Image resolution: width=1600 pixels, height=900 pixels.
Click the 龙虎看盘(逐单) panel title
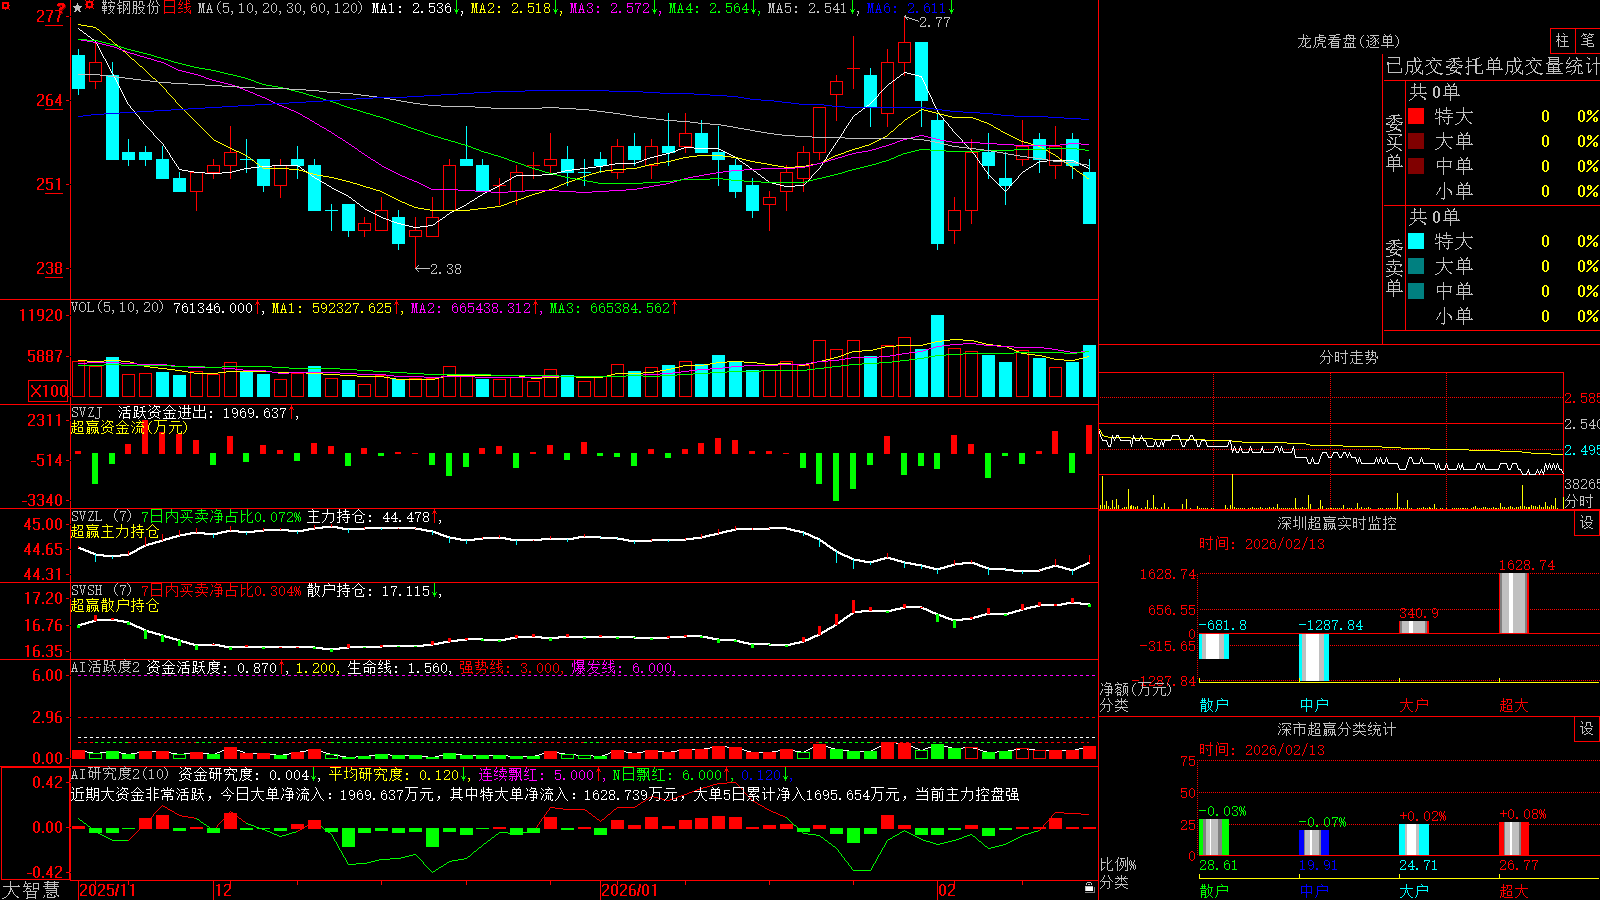coord(1348,41)
